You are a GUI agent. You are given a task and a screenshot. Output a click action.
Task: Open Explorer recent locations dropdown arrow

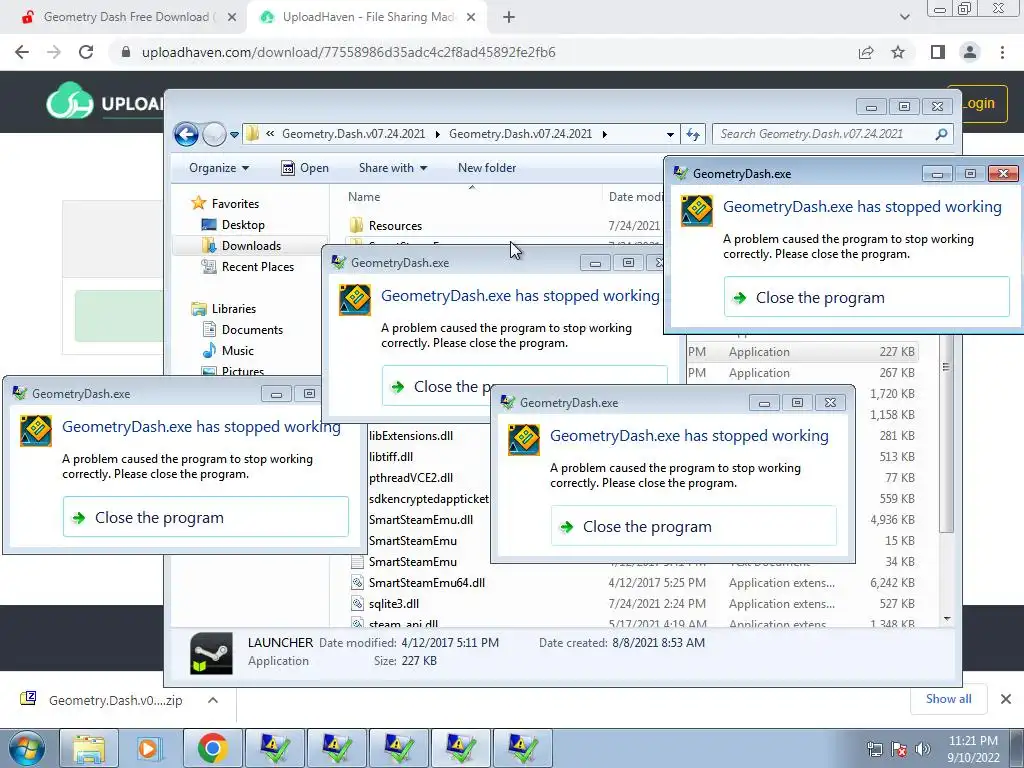coord(234,135)
